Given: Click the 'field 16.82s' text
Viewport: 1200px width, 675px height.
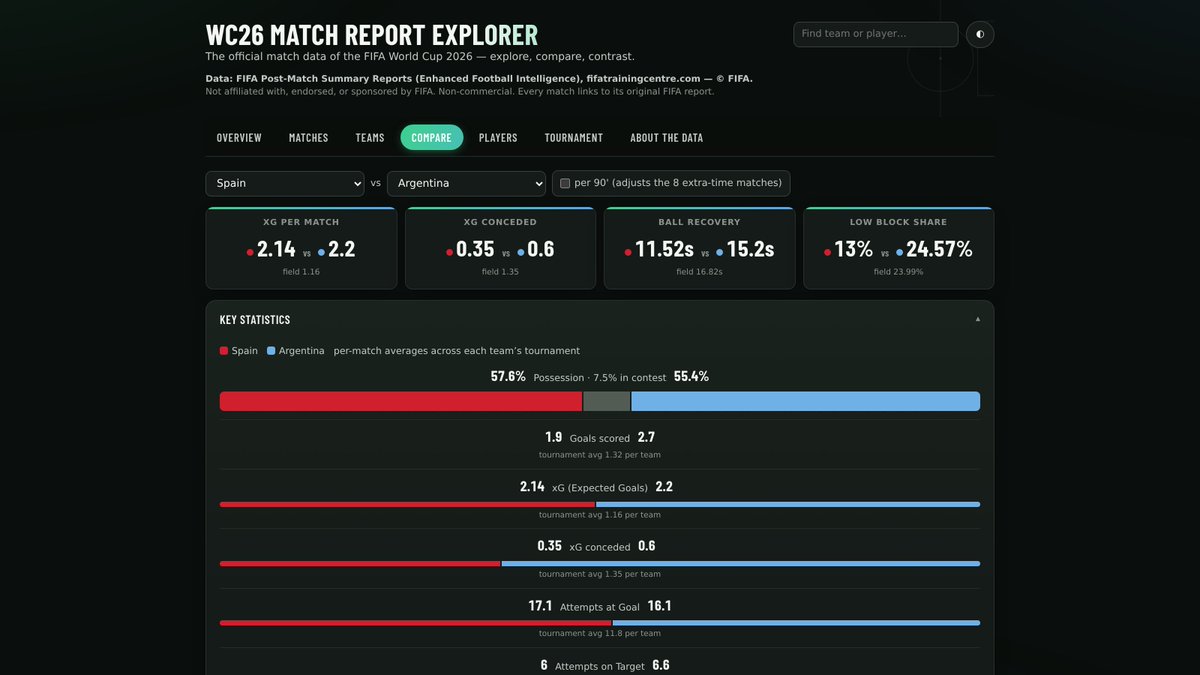Looking at the screenshot, I should (699, 272).
